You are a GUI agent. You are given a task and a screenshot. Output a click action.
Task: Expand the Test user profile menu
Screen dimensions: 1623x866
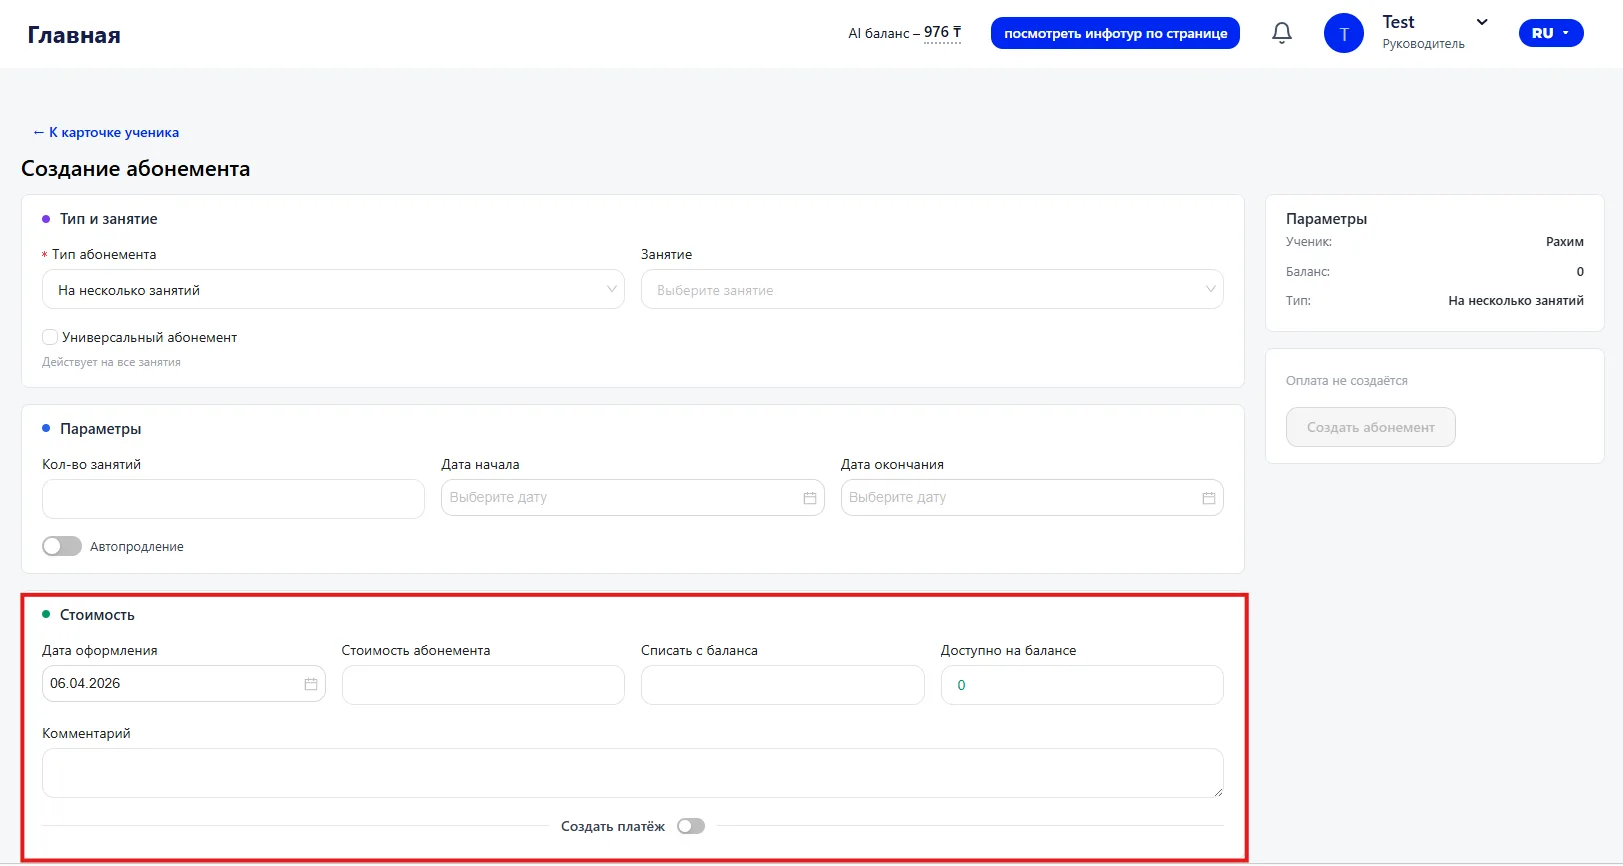coord(1482,22)
